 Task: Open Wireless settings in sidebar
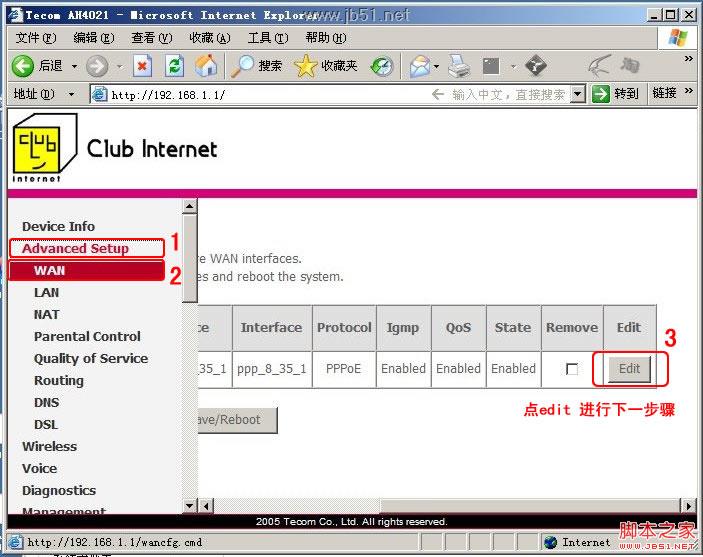coord(49,446)
